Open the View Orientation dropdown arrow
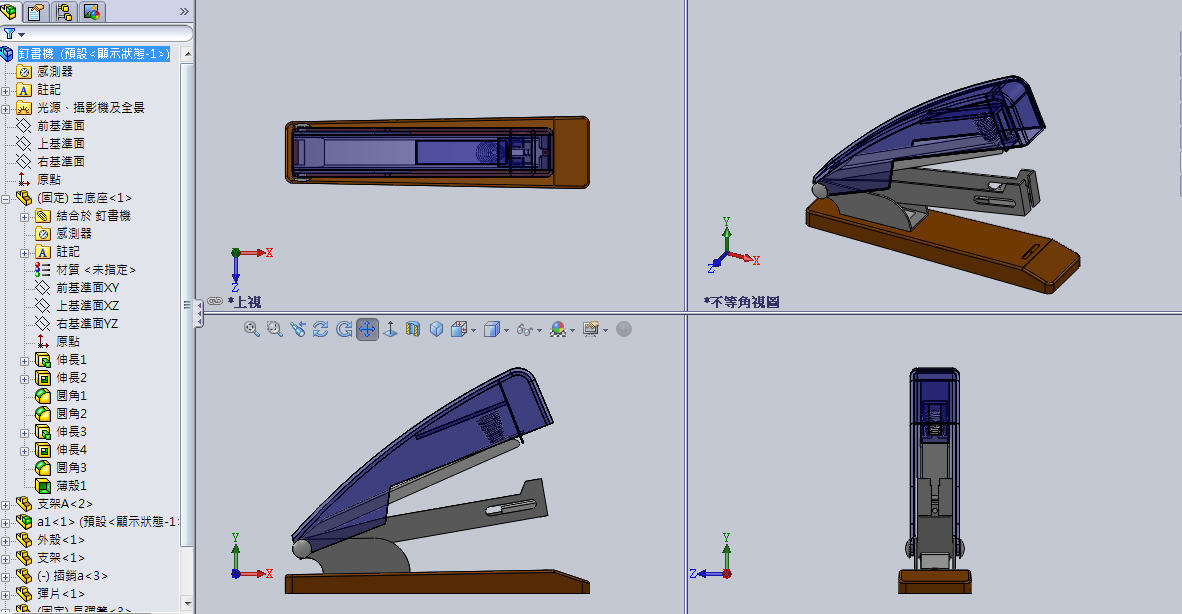This screenshot has width=1182, height=614. pyautogui.click(x=473, y=330)
